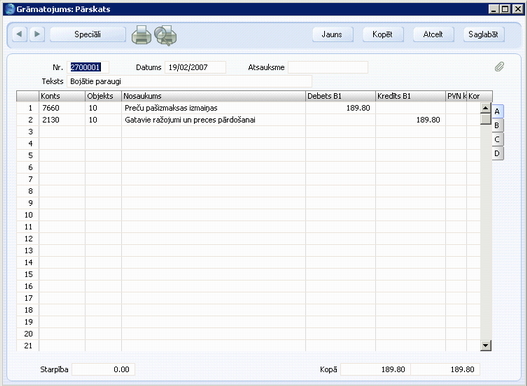
Task: Maximize the Grāmatojums window
Action: pos(505,9)
